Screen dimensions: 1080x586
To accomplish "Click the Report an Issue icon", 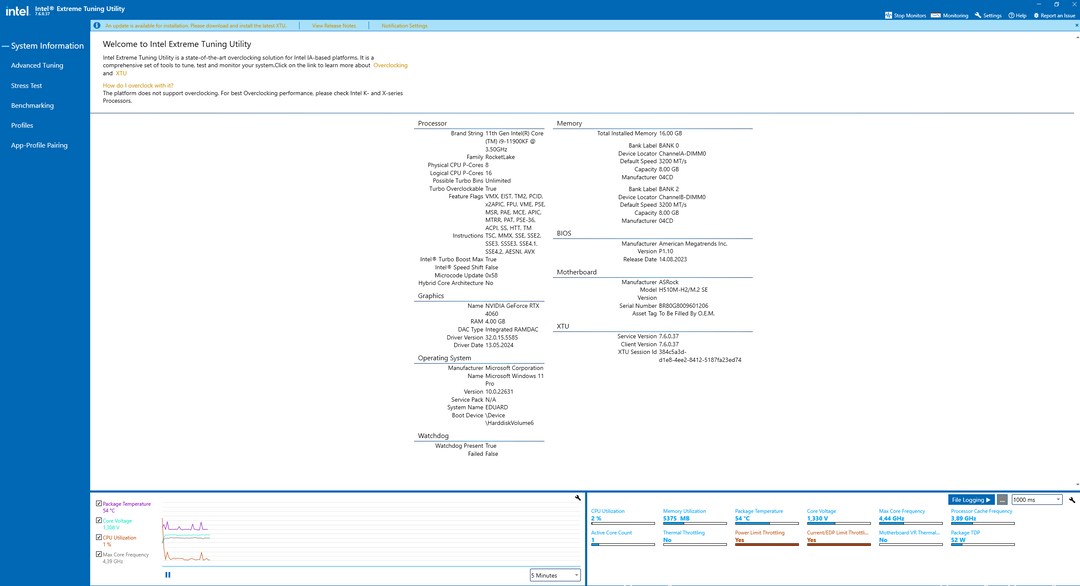I will tap(1036, 15).
